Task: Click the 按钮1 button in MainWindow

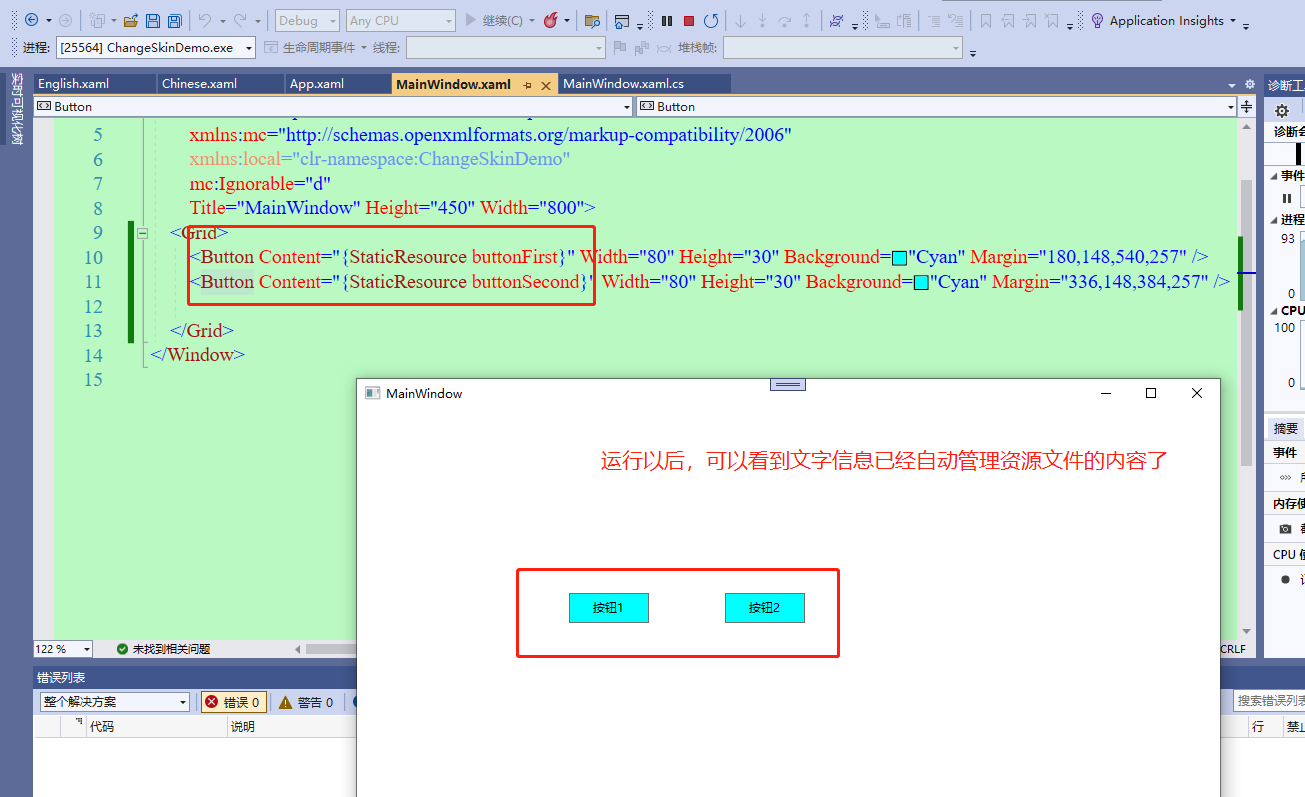Action: pyautogui.click(x=609, y=608)
